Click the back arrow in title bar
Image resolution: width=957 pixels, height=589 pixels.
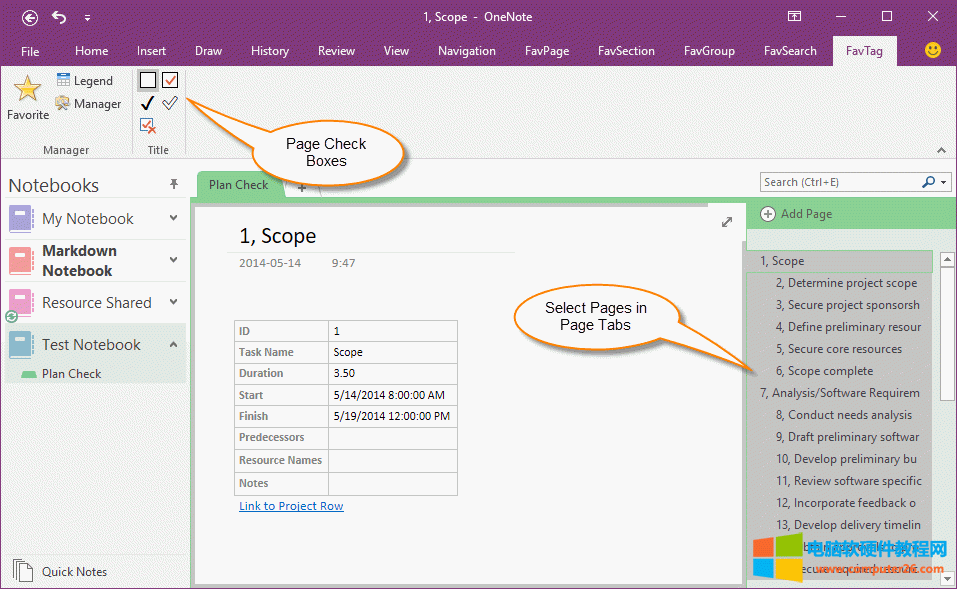(x=30, y=17)
